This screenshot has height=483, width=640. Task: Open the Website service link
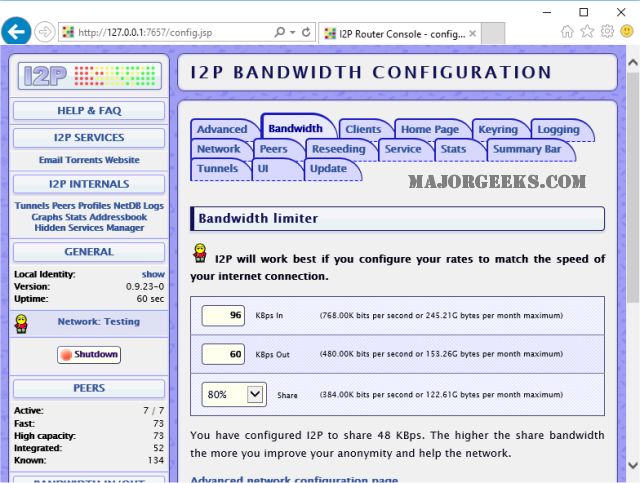pyautogui.click(x=122, y=160)
